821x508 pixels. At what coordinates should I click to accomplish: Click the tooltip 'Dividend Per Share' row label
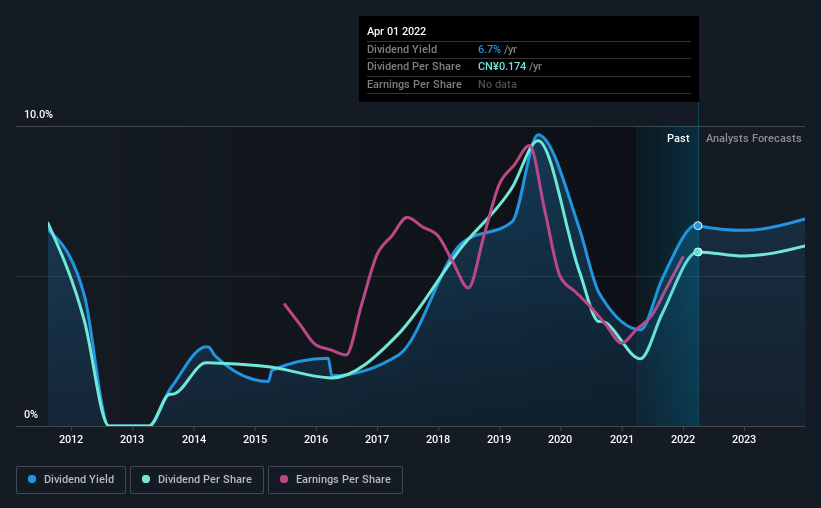[414, 67]
